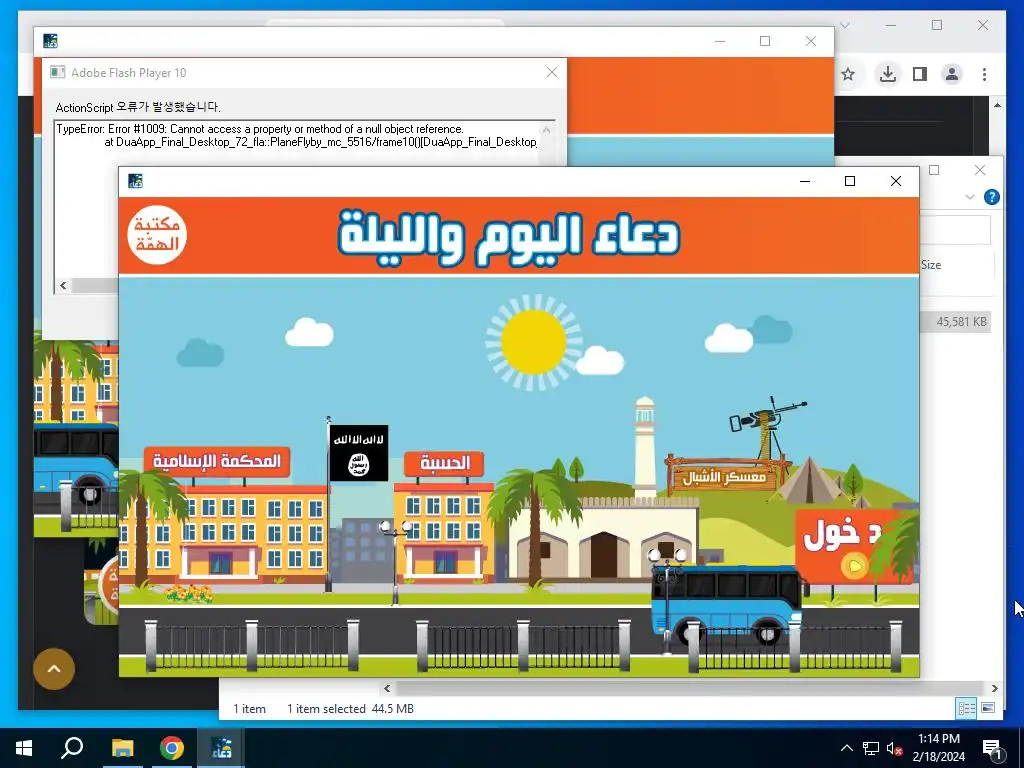Click Explorer horizontal scrollbar right arrow
Screen dimensions: 1024x768
(994, 688)
